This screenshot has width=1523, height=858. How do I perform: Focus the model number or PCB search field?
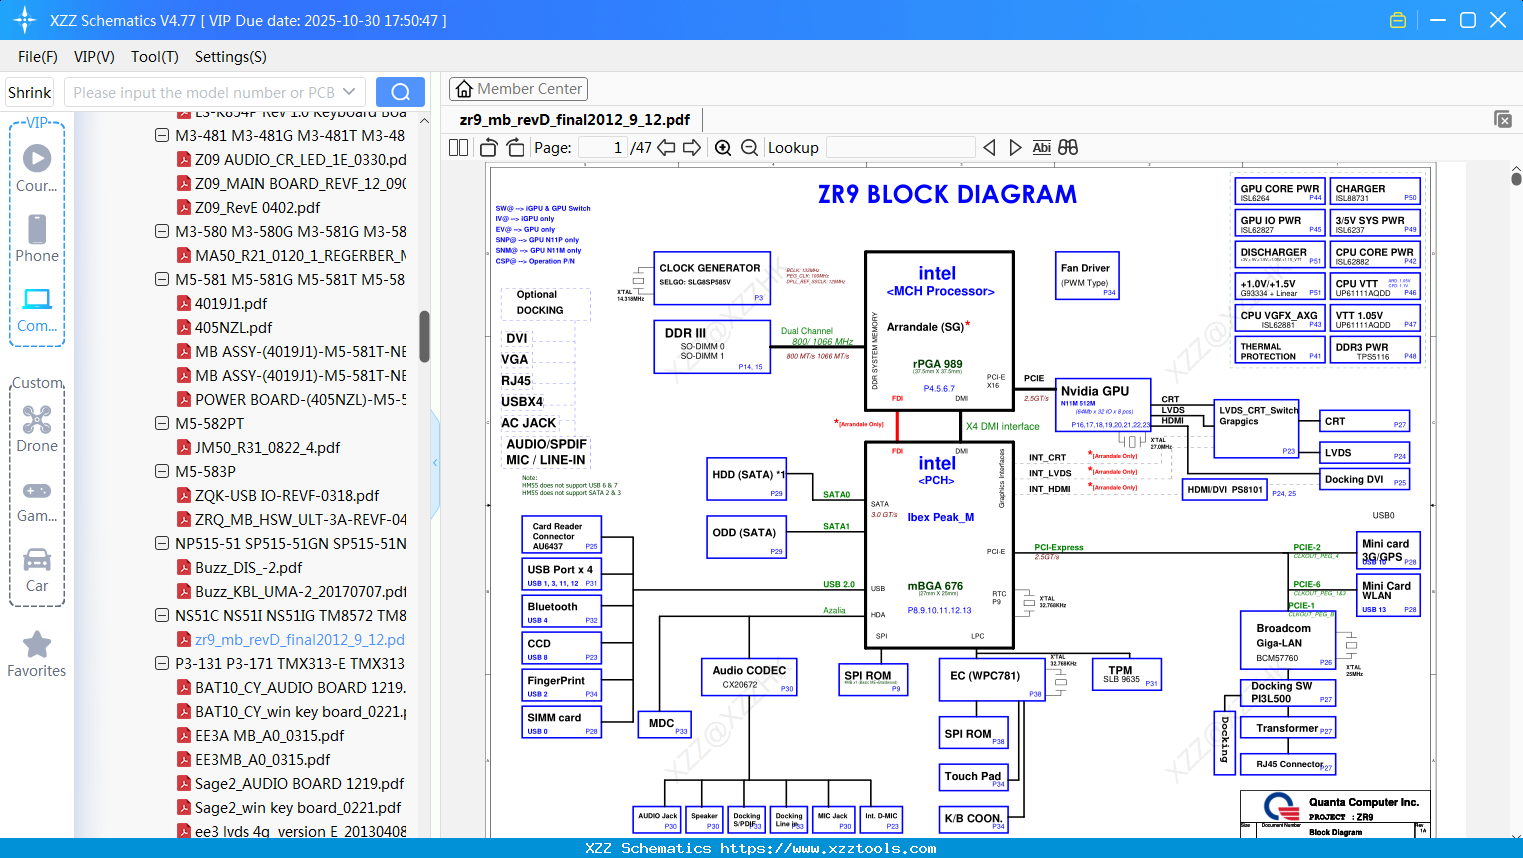pos(204,92)
